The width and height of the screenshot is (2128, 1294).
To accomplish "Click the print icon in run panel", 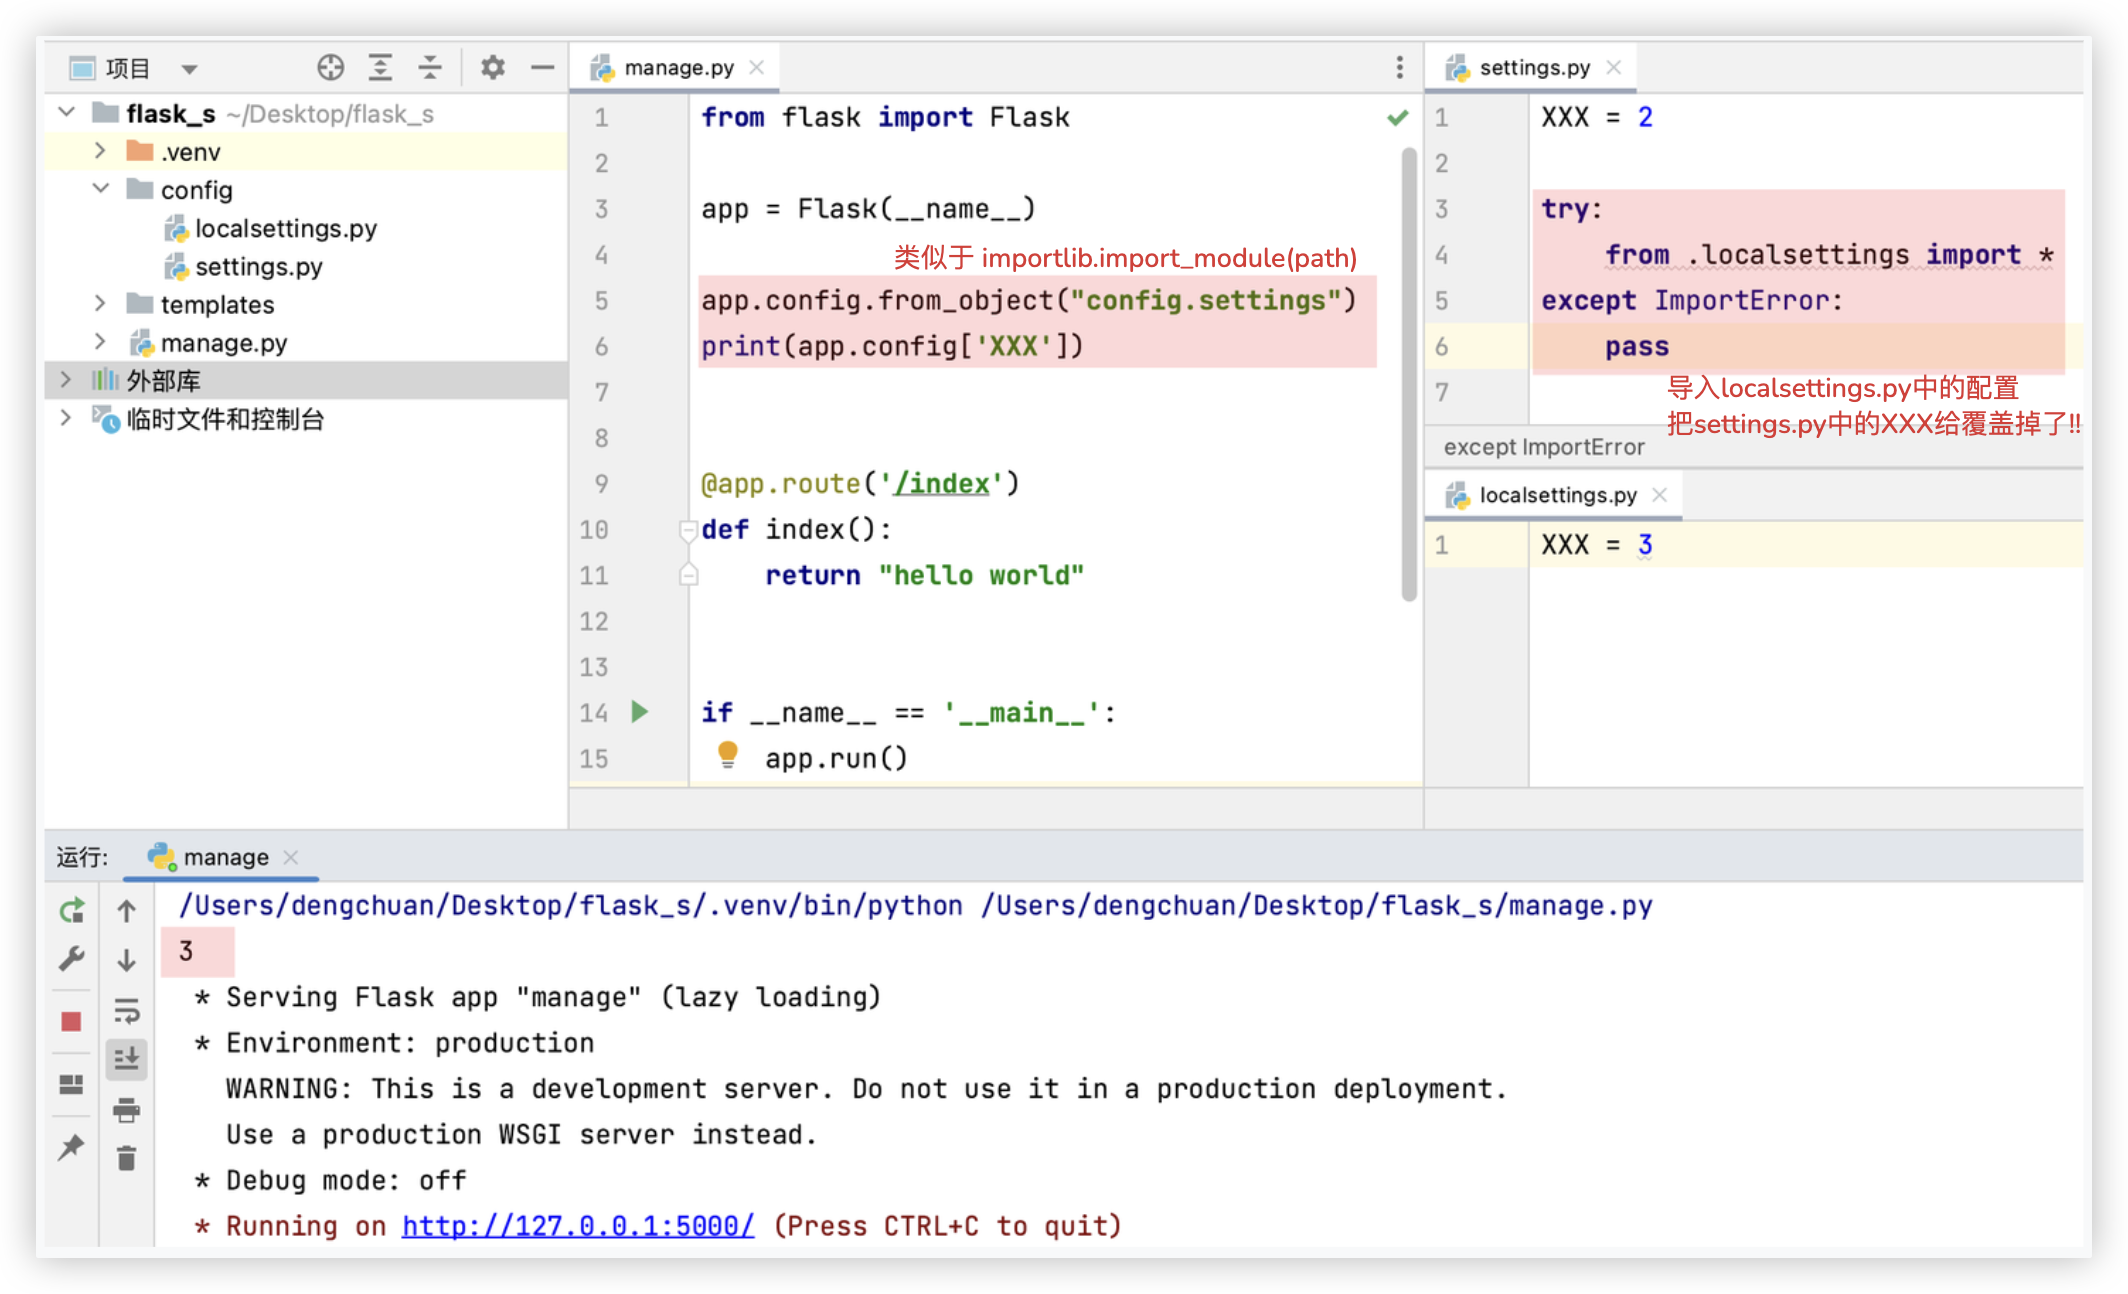I will (x=126, y=1110).
